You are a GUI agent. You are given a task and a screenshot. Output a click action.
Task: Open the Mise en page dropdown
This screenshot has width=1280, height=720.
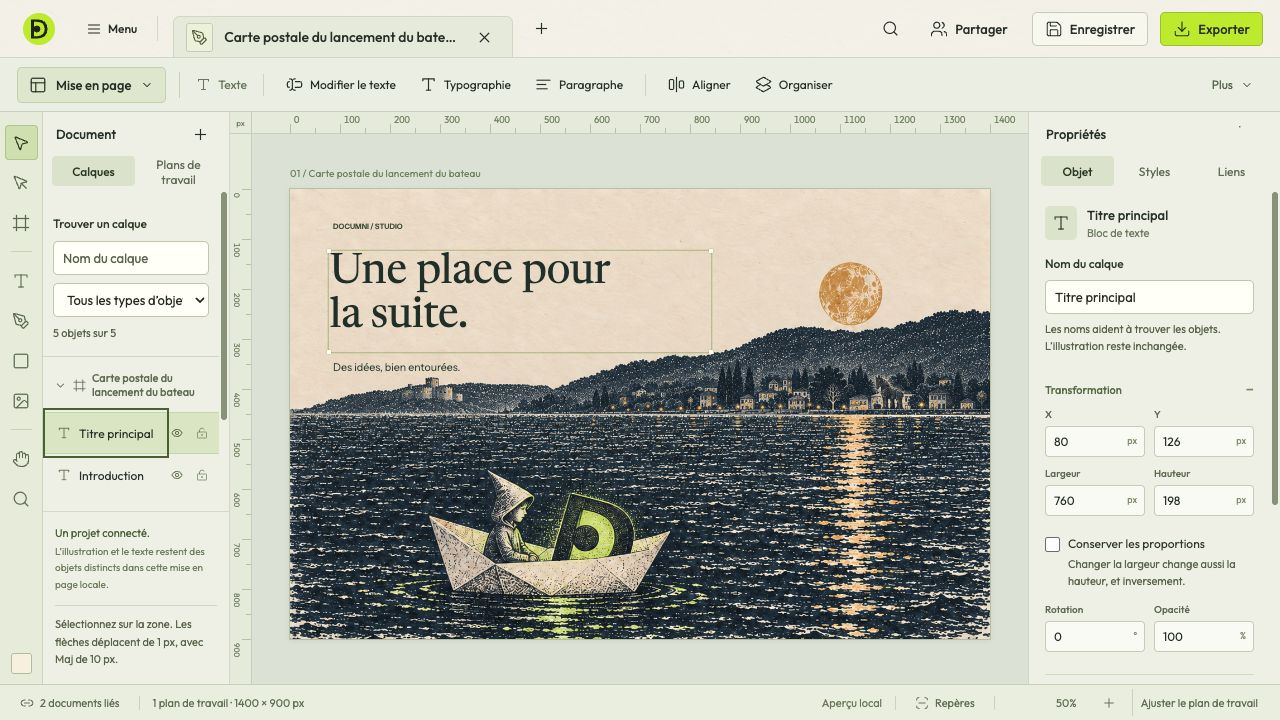click(91, 85)
